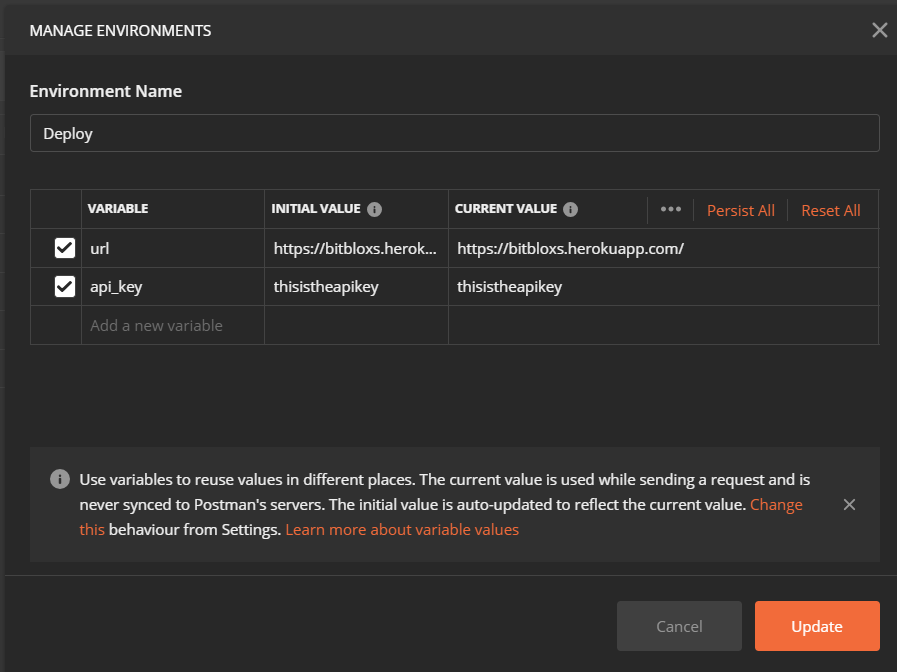Image resolution: width=897 pixels, height=672 pixels.
Task: Close the Manage Environments dialog
Action: coord(879,30)
